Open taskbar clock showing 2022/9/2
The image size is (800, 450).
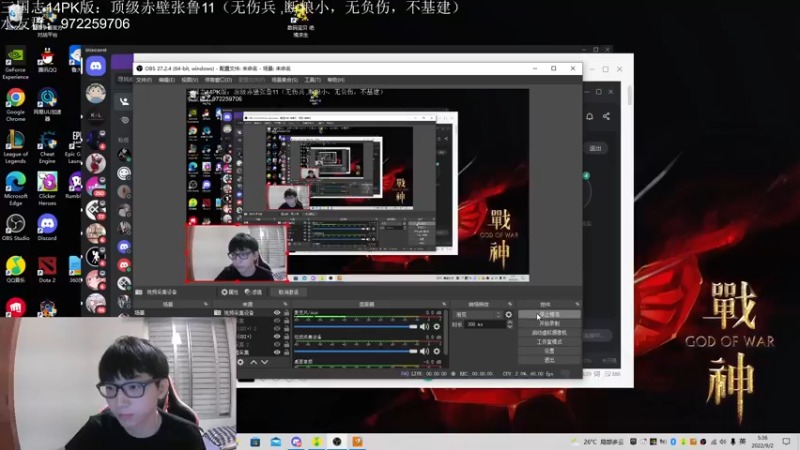point(762,442)
